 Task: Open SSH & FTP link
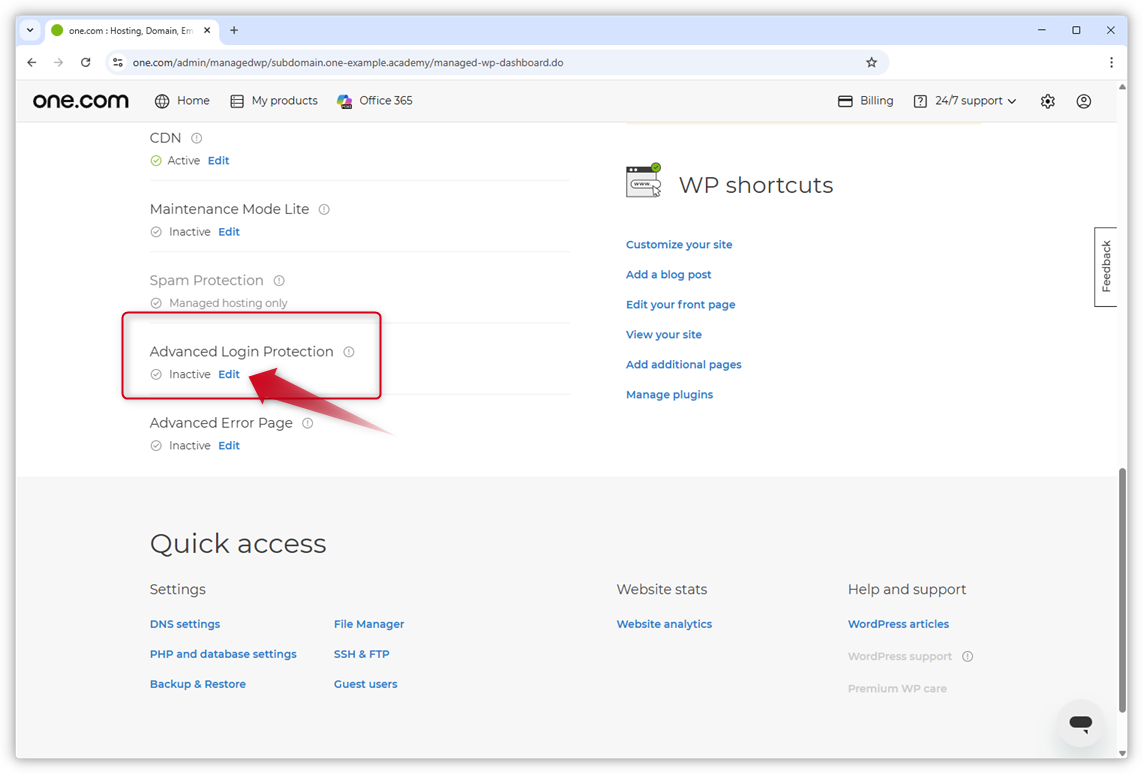tap(362, 654)
